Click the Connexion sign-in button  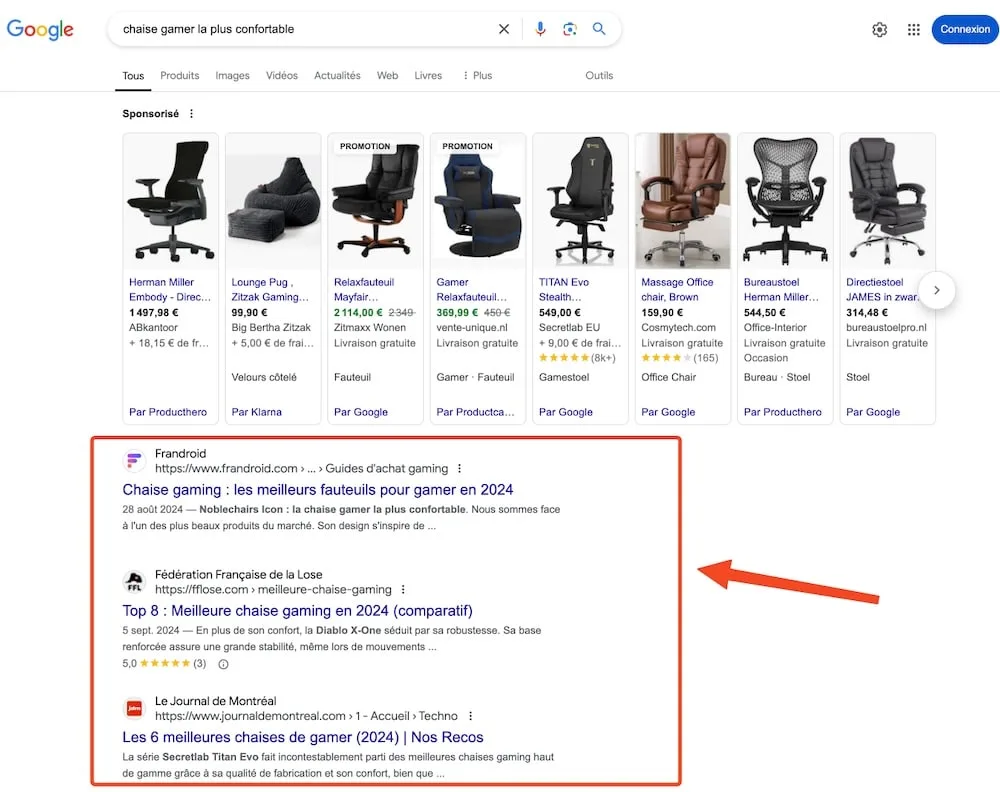pos(965,29)
